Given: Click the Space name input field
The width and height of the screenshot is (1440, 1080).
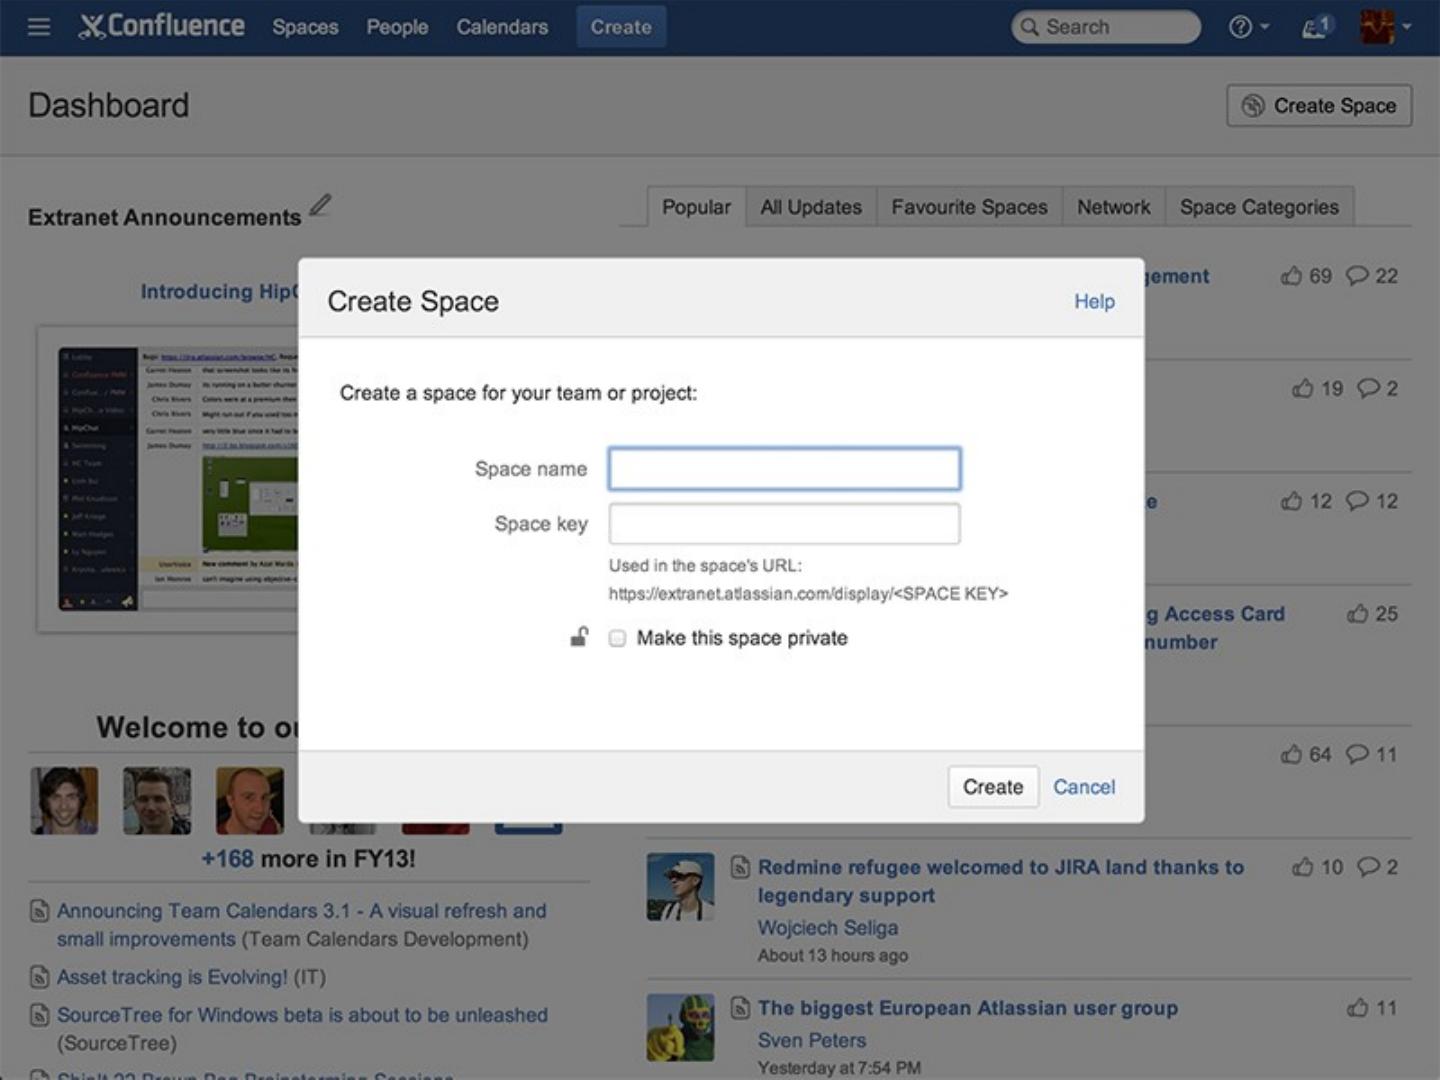Looking at the screenshot, I should point(784,468).
